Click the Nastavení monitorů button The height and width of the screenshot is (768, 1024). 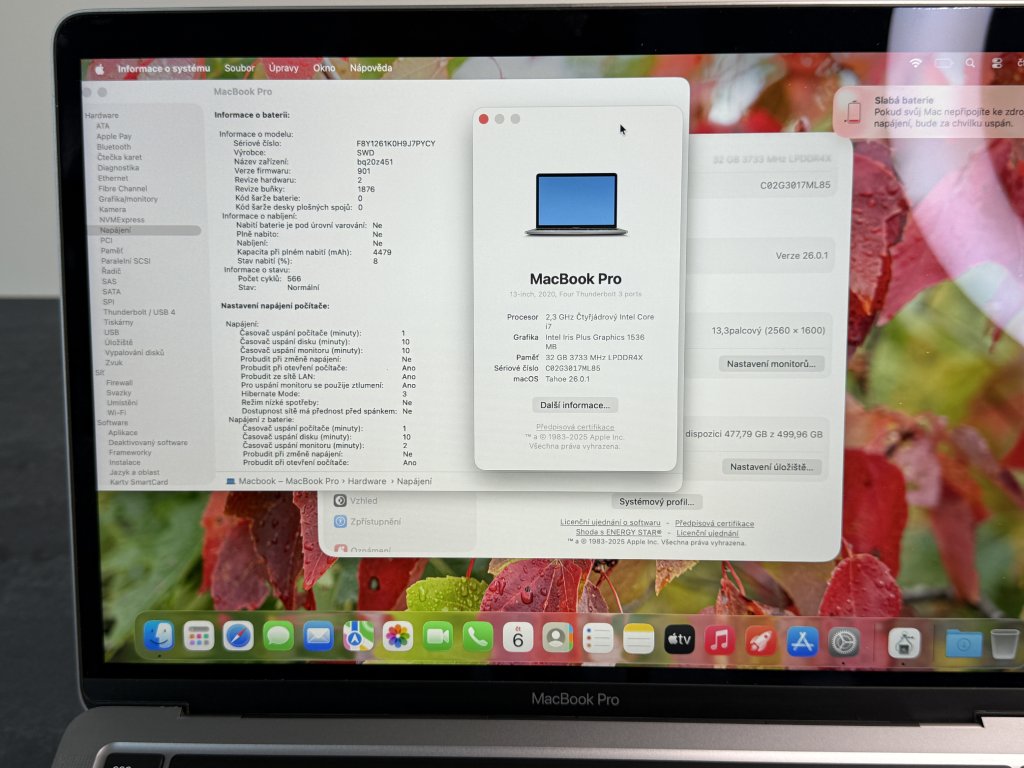click(773, 364)
